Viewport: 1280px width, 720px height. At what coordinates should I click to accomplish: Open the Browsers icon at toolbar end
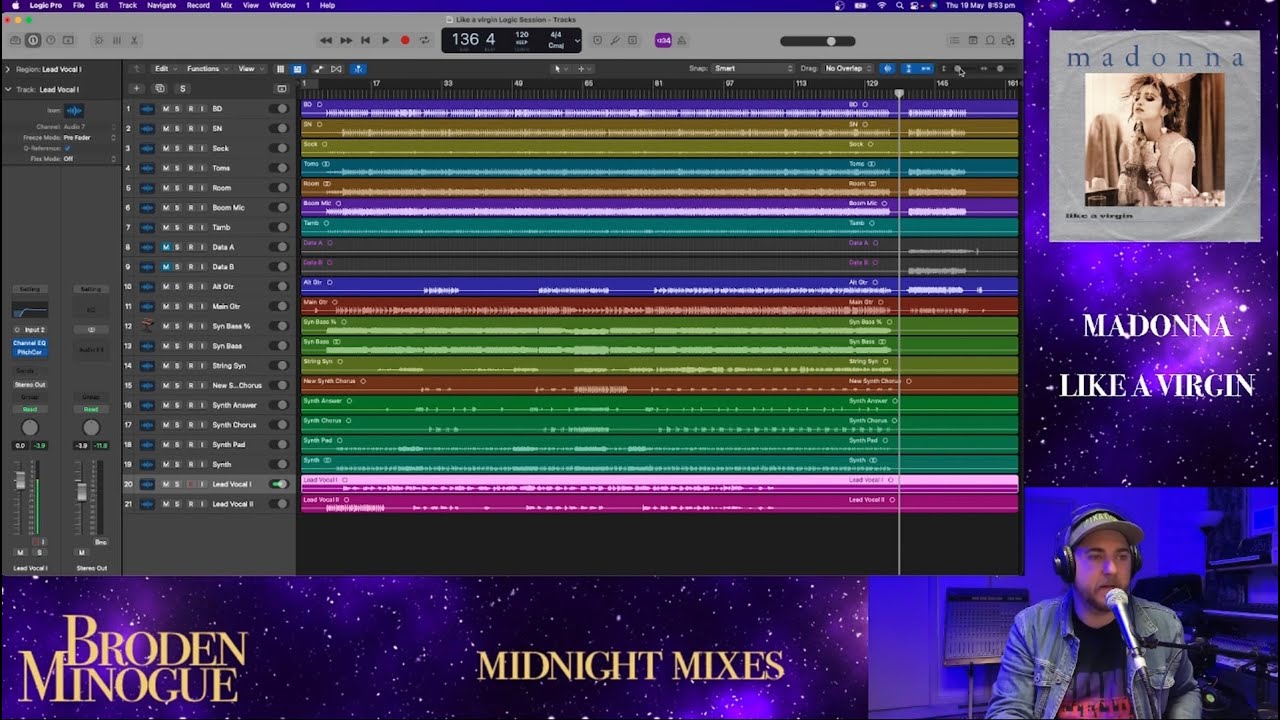pyautogui.click(x=1008, y=40)
